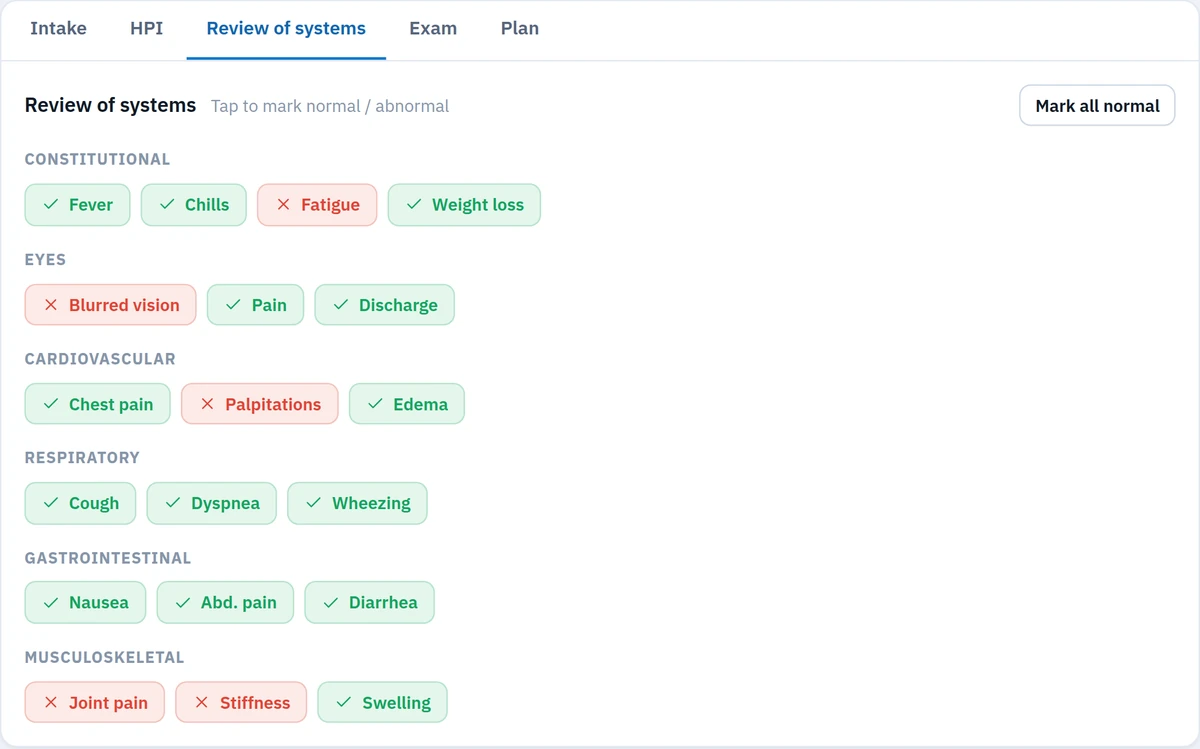The width and height of the screenshot is (1200, 749).
Task: Click the 'Tap to mark normal / abnormal' hint
Action: 330,106
